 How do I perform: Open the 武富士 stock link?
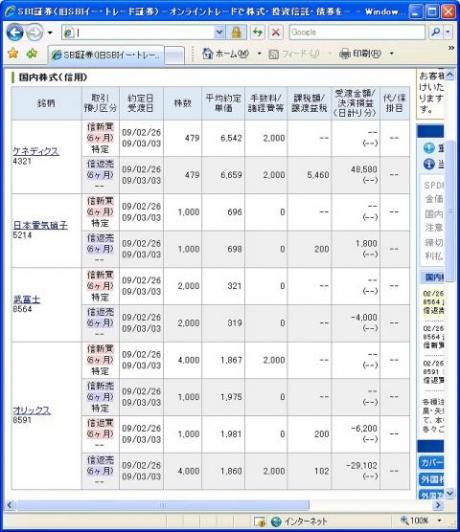26,299
